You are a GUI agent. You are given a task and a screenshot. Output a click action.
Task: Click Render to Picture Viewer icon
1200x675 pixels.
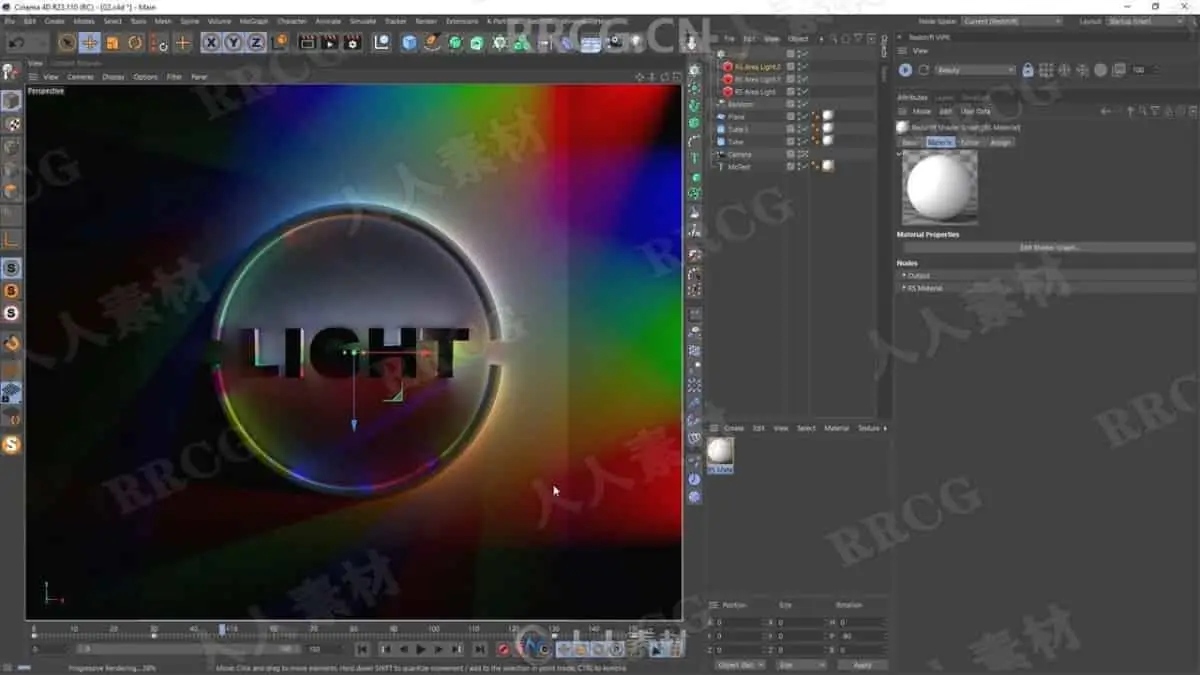329,43
